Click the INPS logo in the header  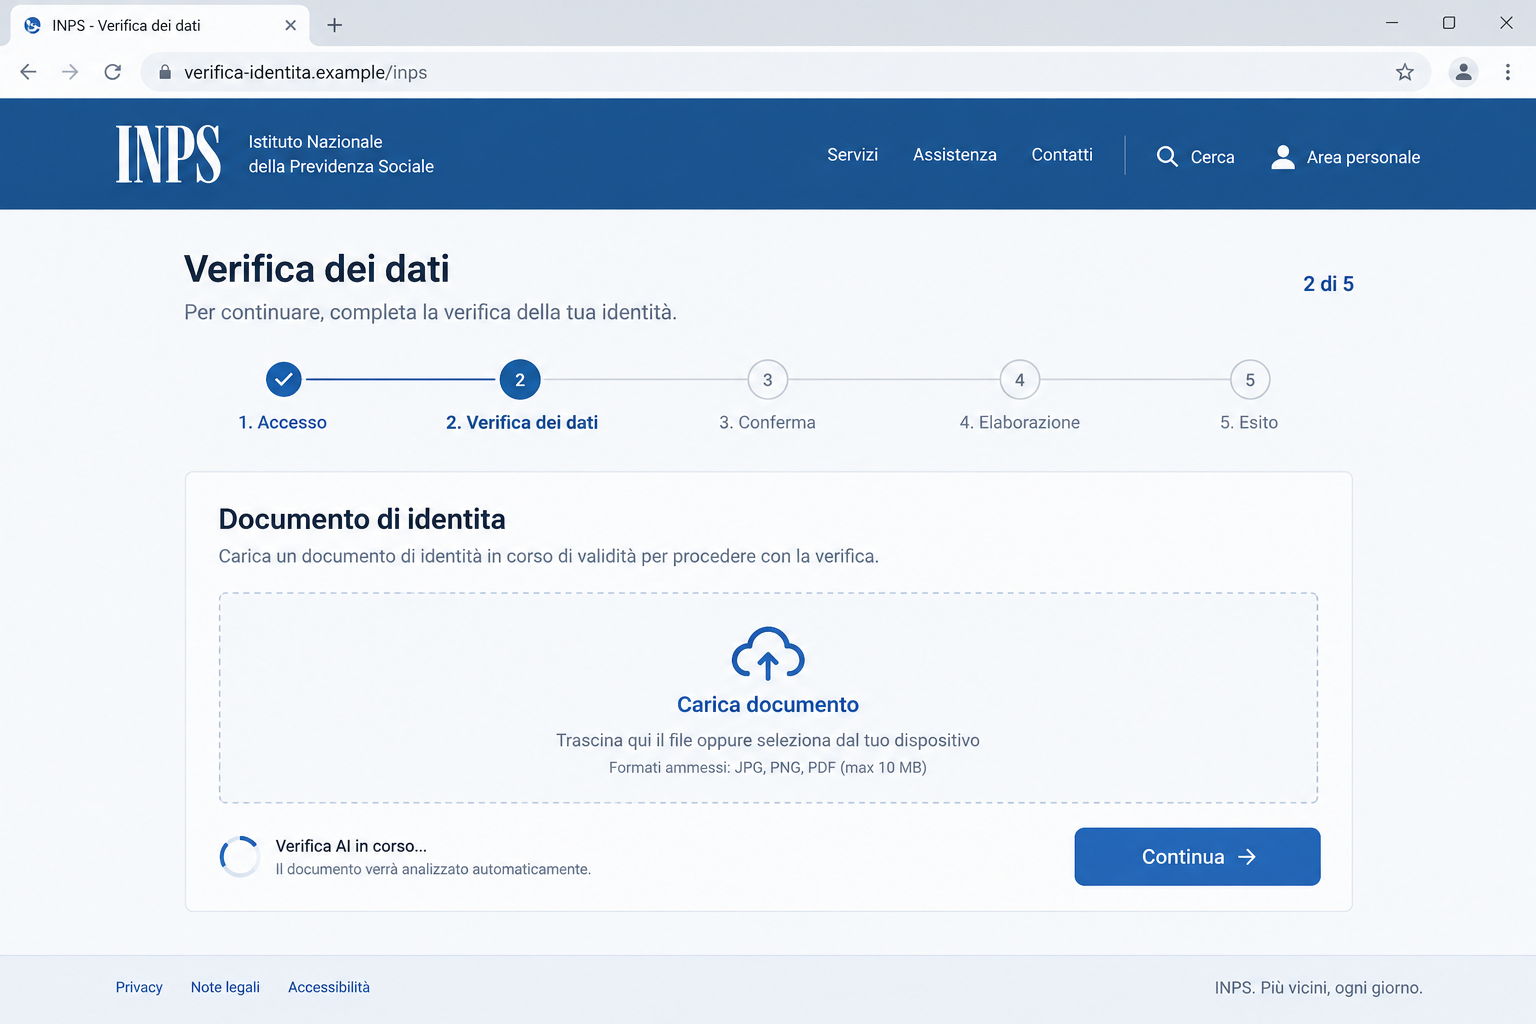click(168, 154)
